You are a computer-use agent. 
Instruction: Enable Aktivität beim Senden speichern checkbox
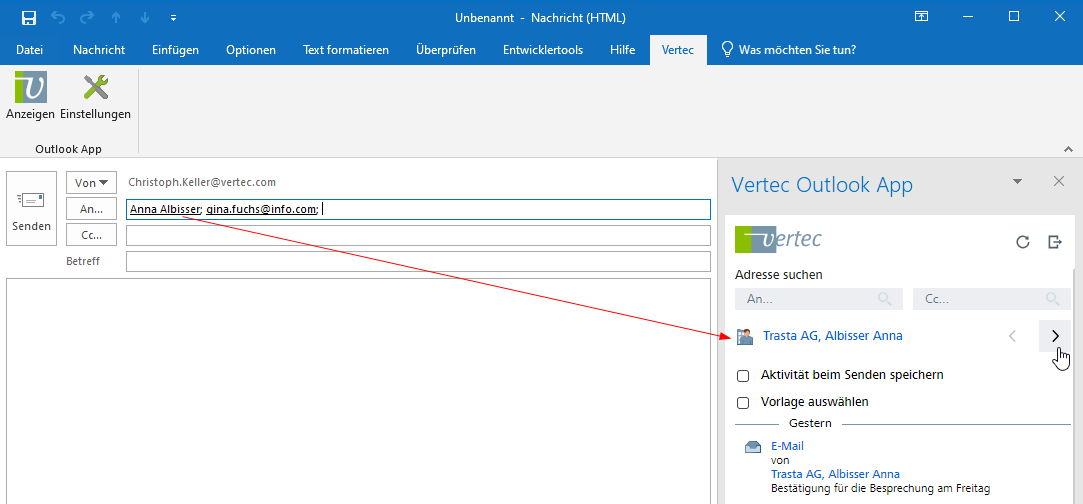point(743,376)
